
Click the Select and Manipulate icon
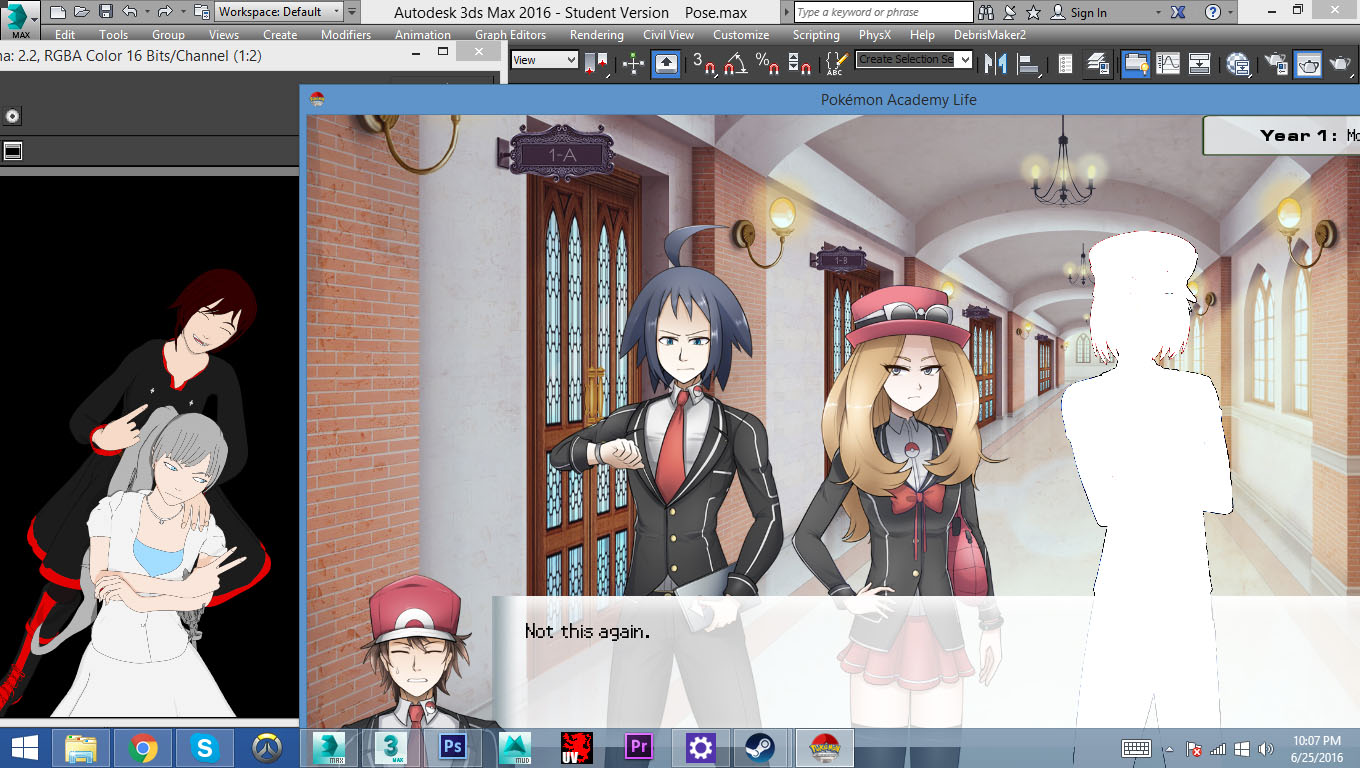pyautogui.click(x=666, y=64)
